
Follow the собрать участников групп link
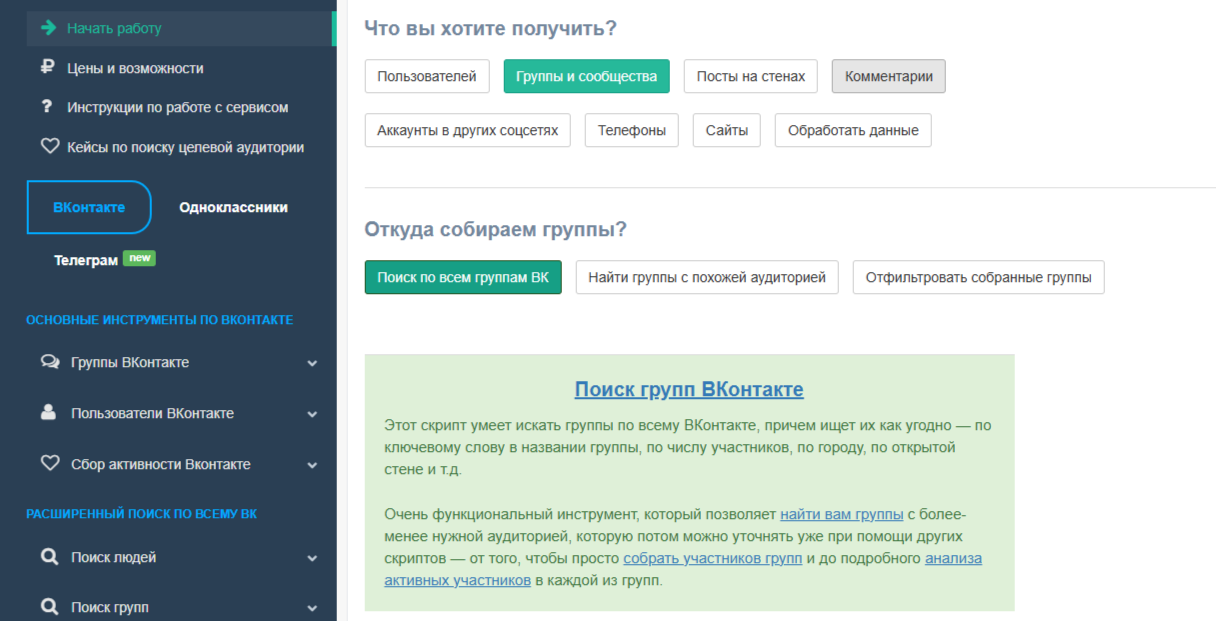point(712,558)
